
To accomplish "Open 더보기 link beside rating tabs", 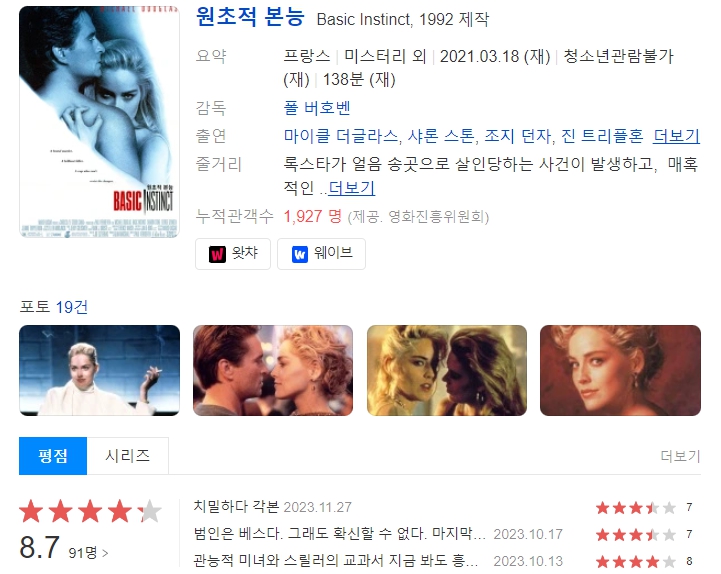I will [x=680, y=456].
